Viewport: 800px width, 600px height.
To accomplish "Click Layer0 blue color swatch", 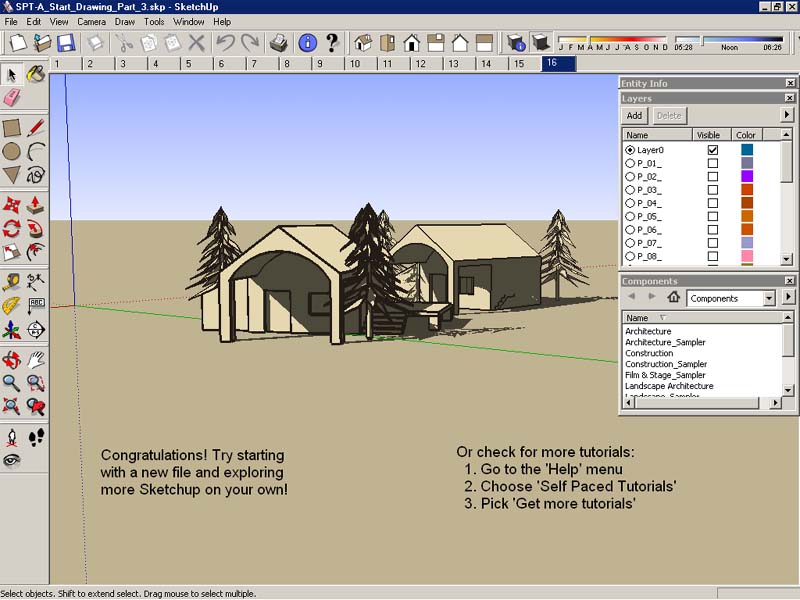I will click(746, 149).
